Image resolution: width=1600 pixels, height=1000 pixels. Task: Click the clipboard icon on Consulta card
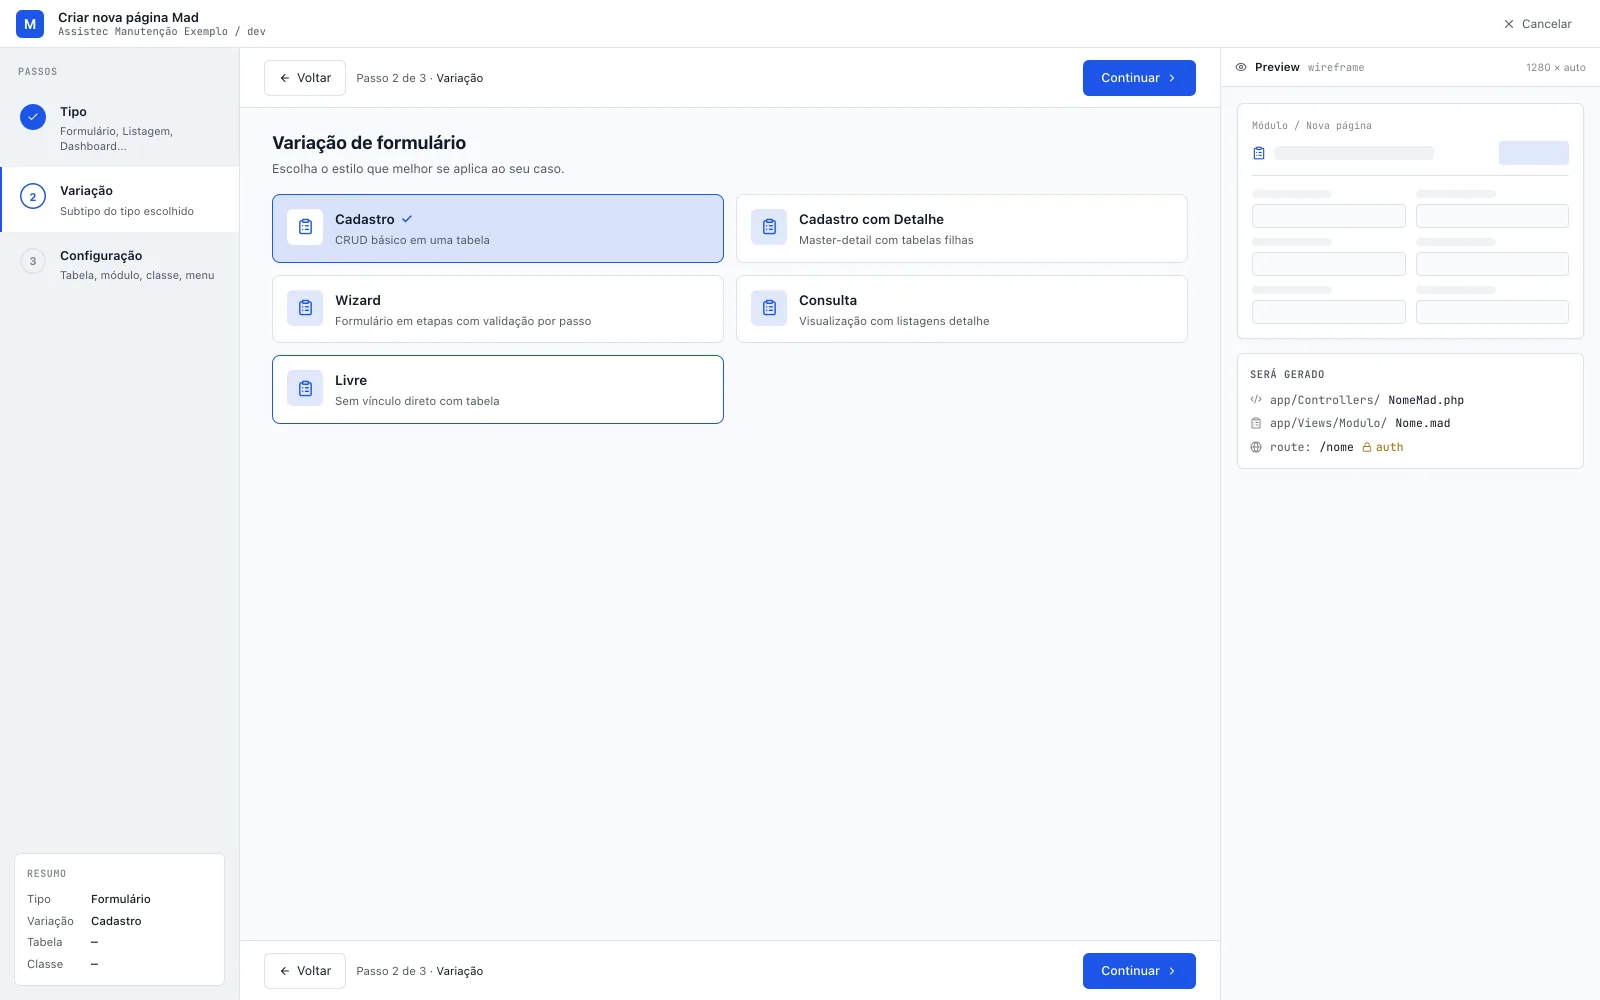(769, 308)
